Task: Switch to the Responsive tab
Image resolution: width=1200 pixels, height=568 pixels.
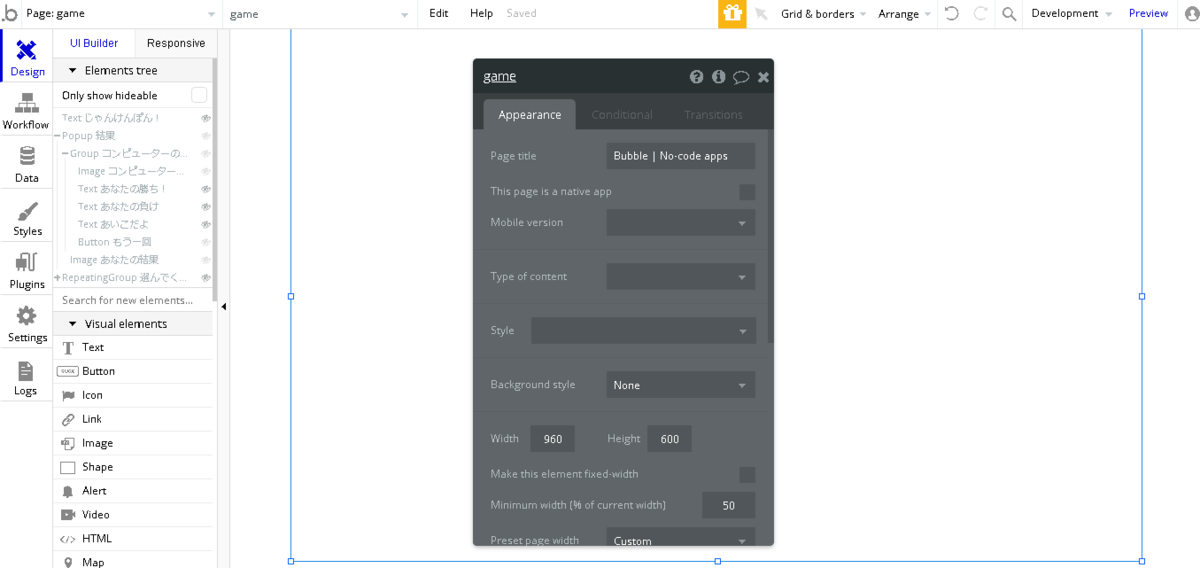Action: click(x=176, y=43)
